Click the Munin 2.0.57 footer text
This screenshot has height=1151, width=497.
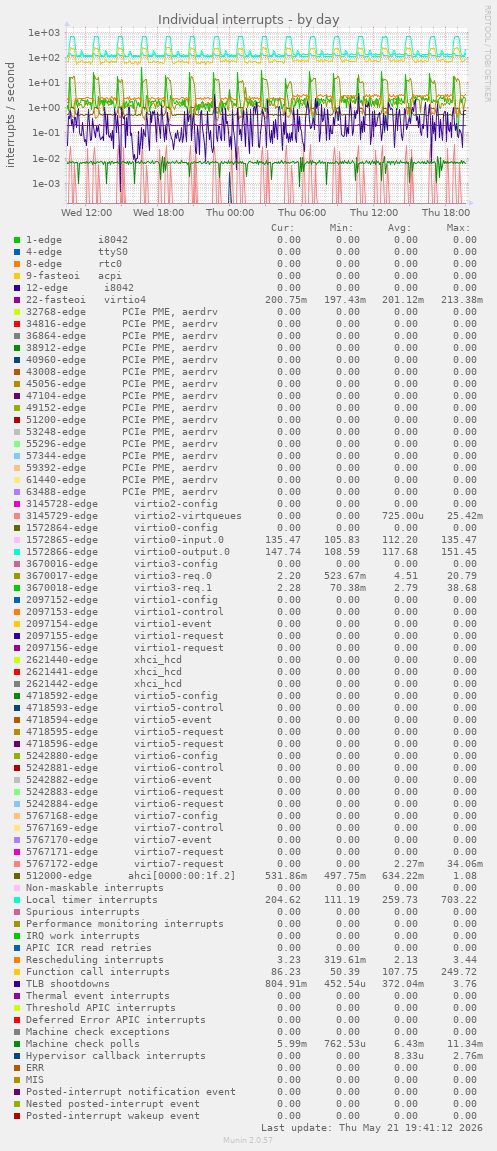[248, 1140]
